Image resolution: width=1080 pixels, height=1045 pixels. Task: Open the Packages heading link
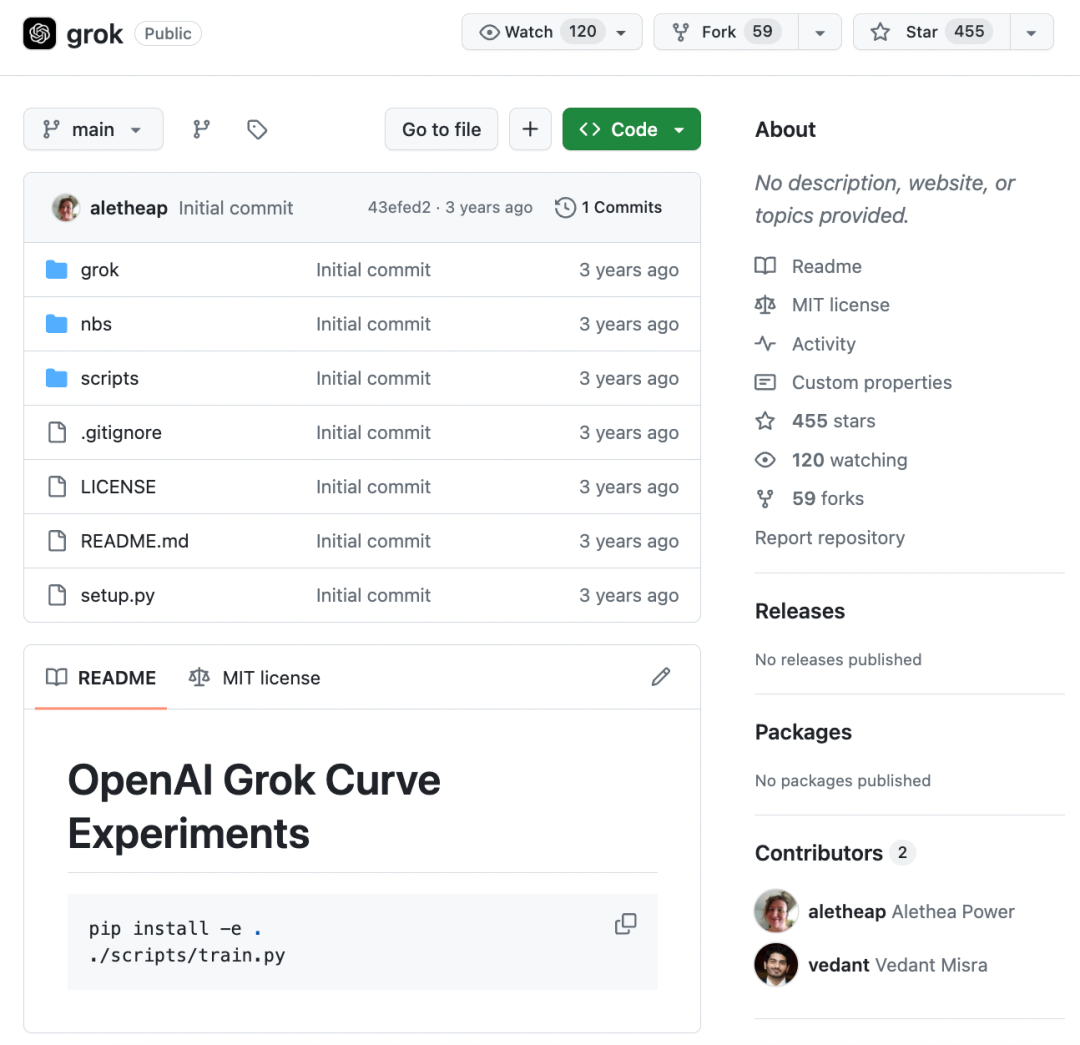click(803, 732)
